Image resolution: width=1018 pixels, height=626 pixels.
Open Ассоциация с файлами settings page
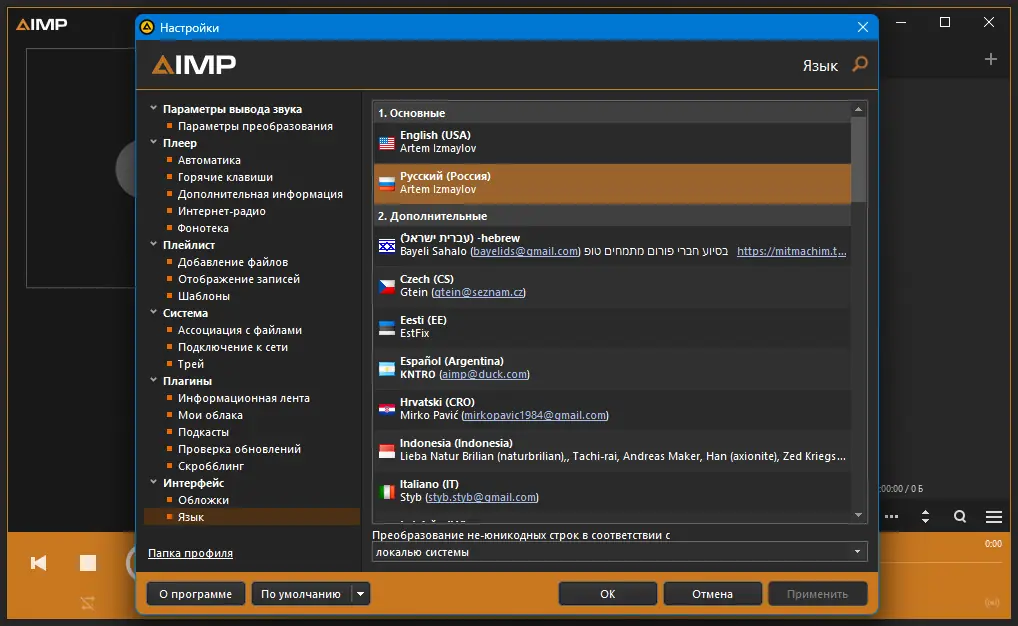[240, 330]
